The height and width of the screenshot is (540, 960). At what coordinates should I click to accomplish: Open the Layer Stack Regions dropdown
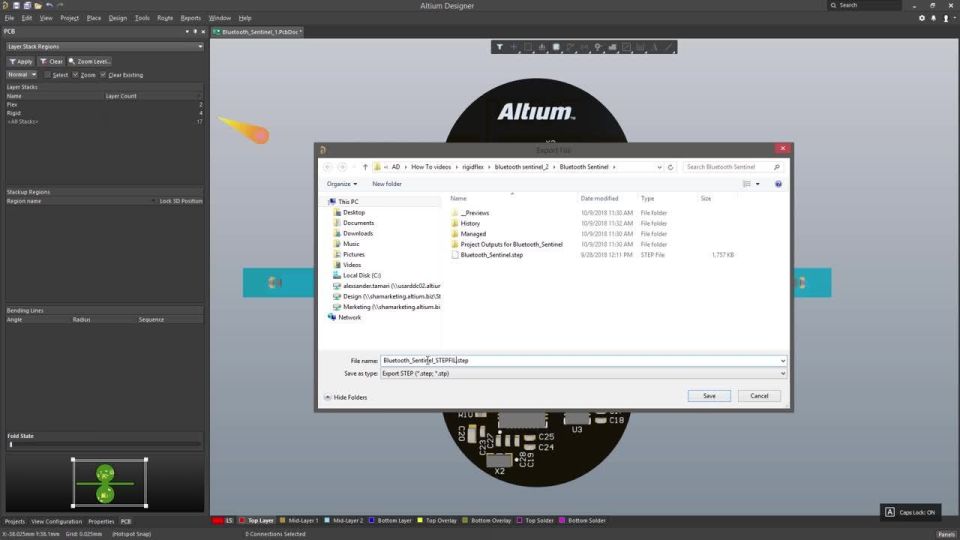pyautogui.click(x=105, y=47)
